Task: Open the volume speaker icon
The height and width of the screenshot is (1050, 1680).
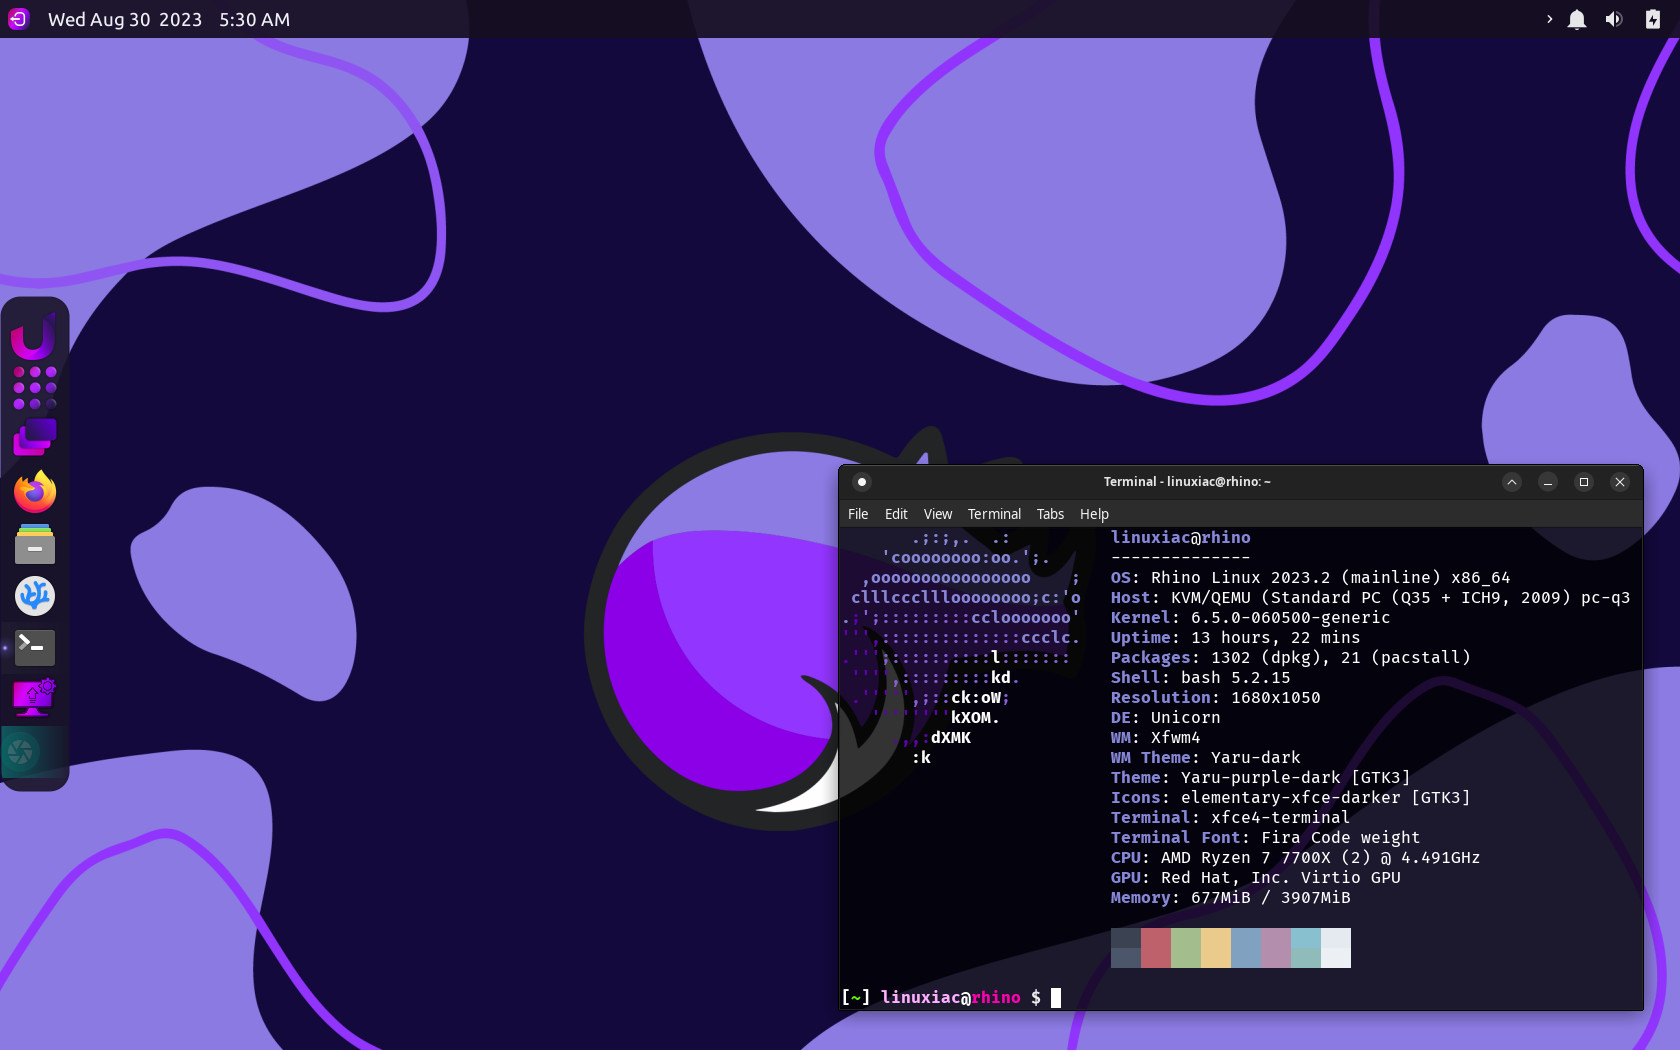Action: pyautogui.click(x=1614, y=19)
